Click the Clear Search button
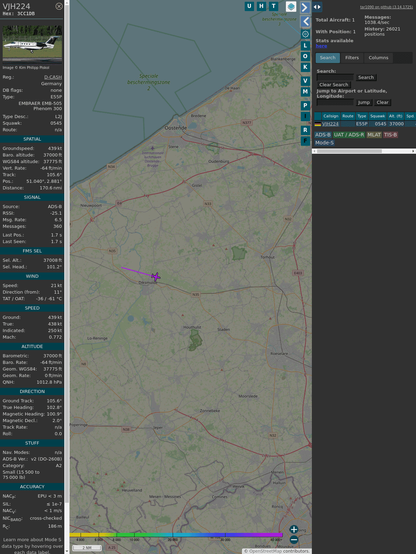 (x=334, y=85)
